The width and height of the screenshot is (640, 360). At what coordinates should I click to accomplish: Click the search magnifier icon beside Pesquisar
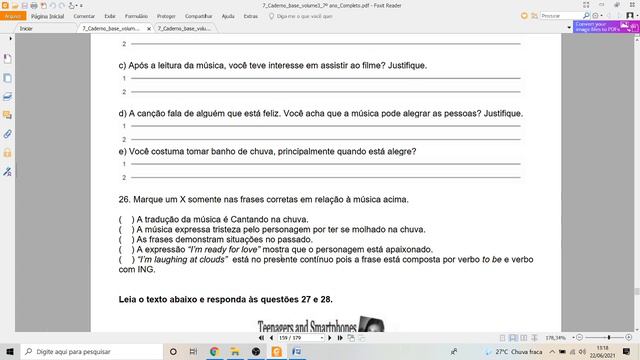586,16
